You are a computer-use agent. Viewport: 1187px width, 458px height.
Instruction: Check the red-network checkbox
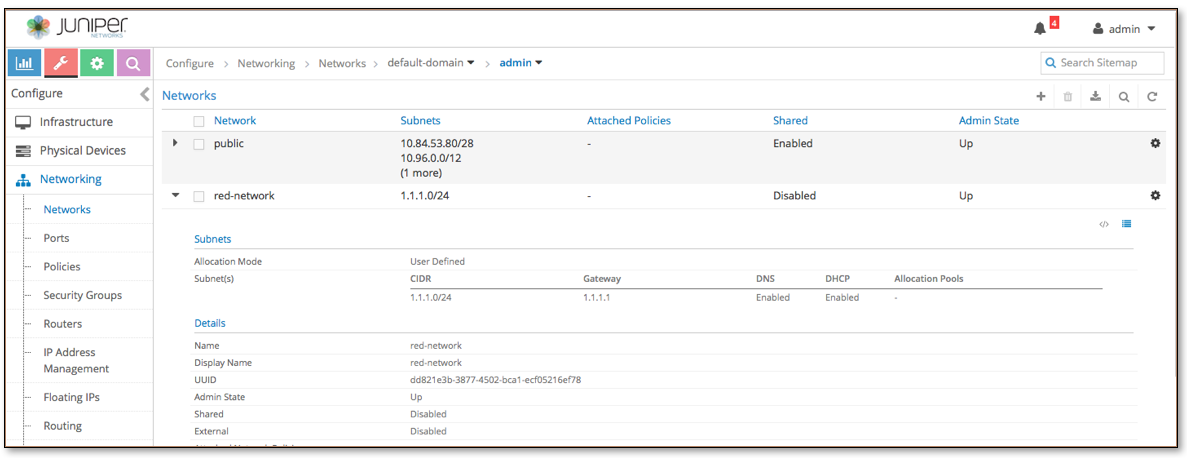click(199, 196)
